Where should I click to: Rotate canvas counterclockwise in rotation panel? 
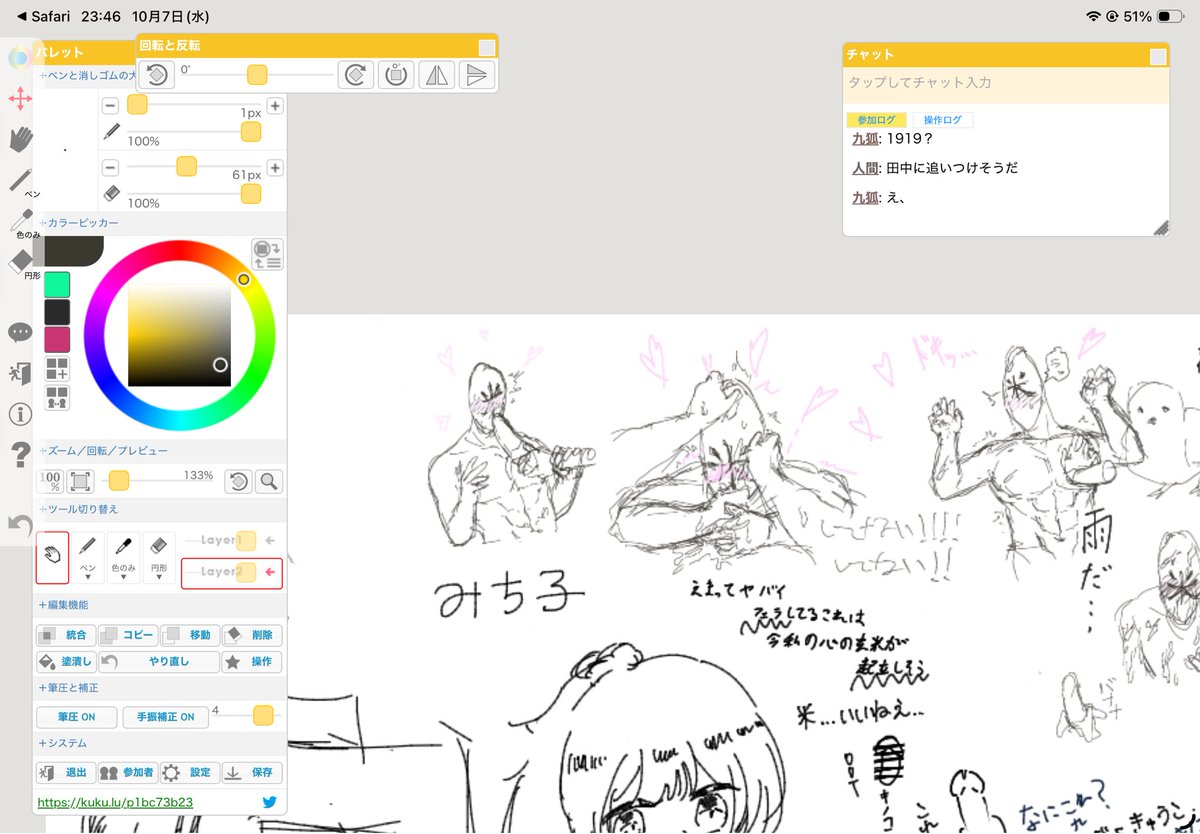pos(156,75)
